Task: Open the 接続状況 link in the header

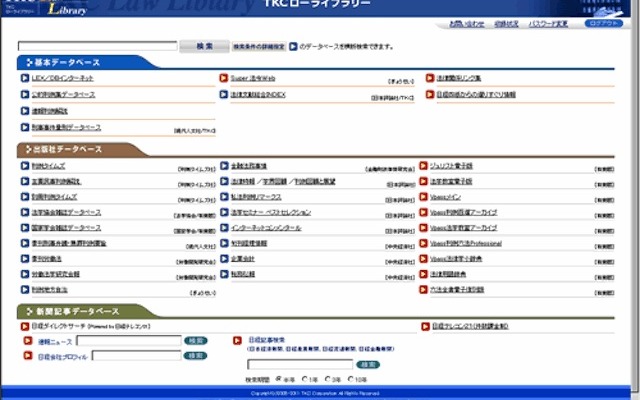Action: click(506, 24)
